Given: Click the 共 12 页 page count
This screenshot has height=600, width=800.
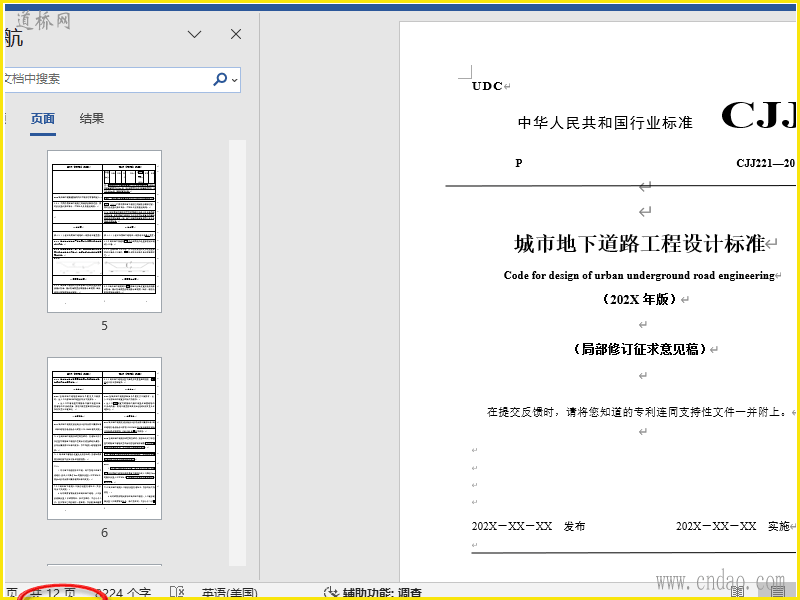Looking at the screenshot, I should (53, 594).
